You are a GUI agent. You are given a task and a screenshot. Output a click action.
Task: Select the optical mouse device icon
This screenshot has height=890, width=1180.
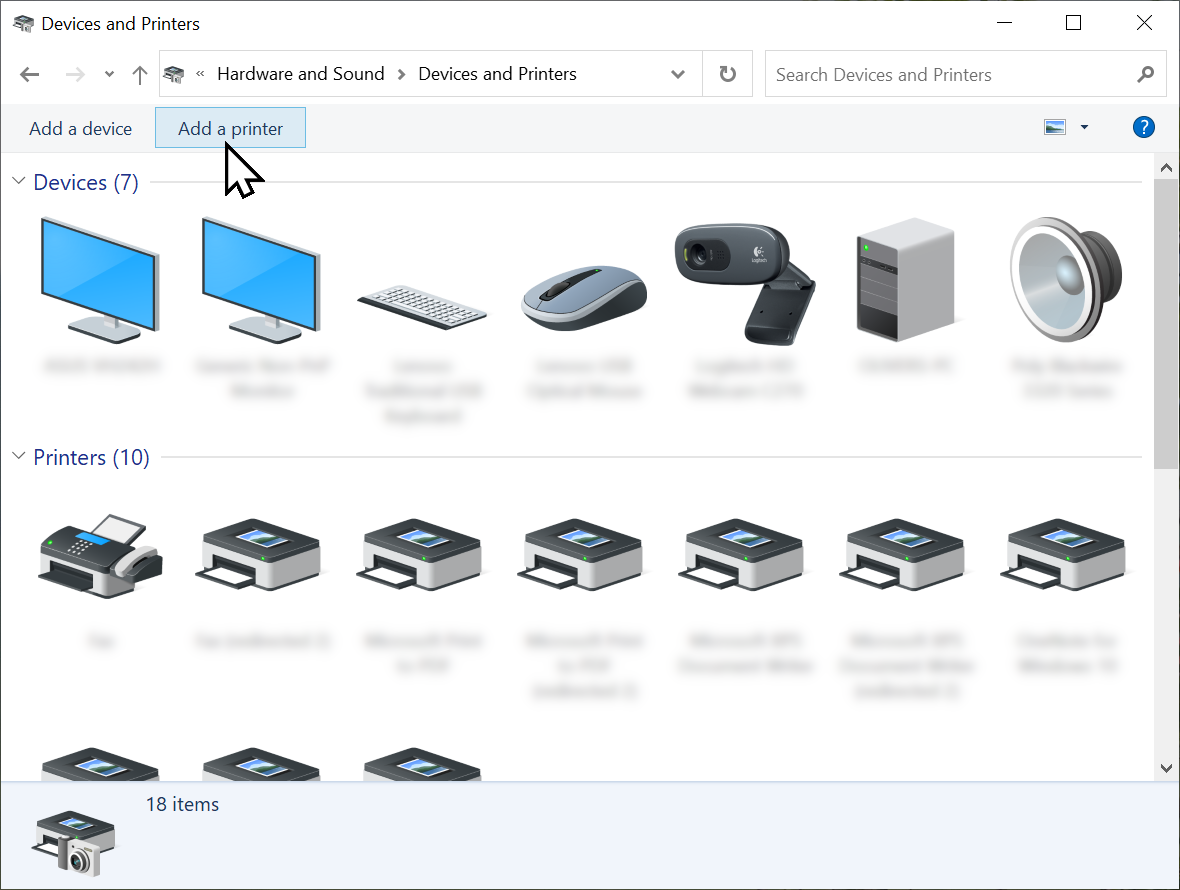pyautogui.click(x=584, y=297)
